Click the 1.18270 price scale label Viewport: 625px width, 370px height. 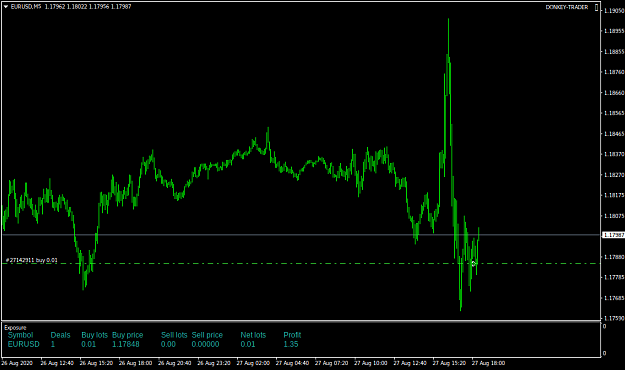coord(614,175)
